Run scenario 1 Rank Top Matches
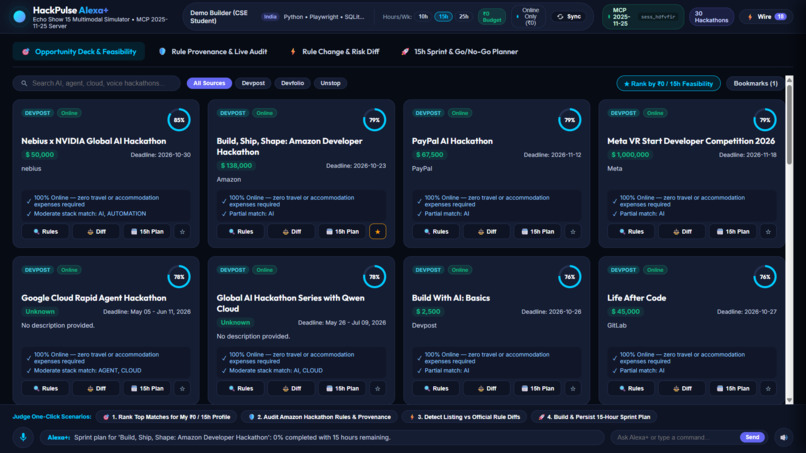 coord(167,416)
